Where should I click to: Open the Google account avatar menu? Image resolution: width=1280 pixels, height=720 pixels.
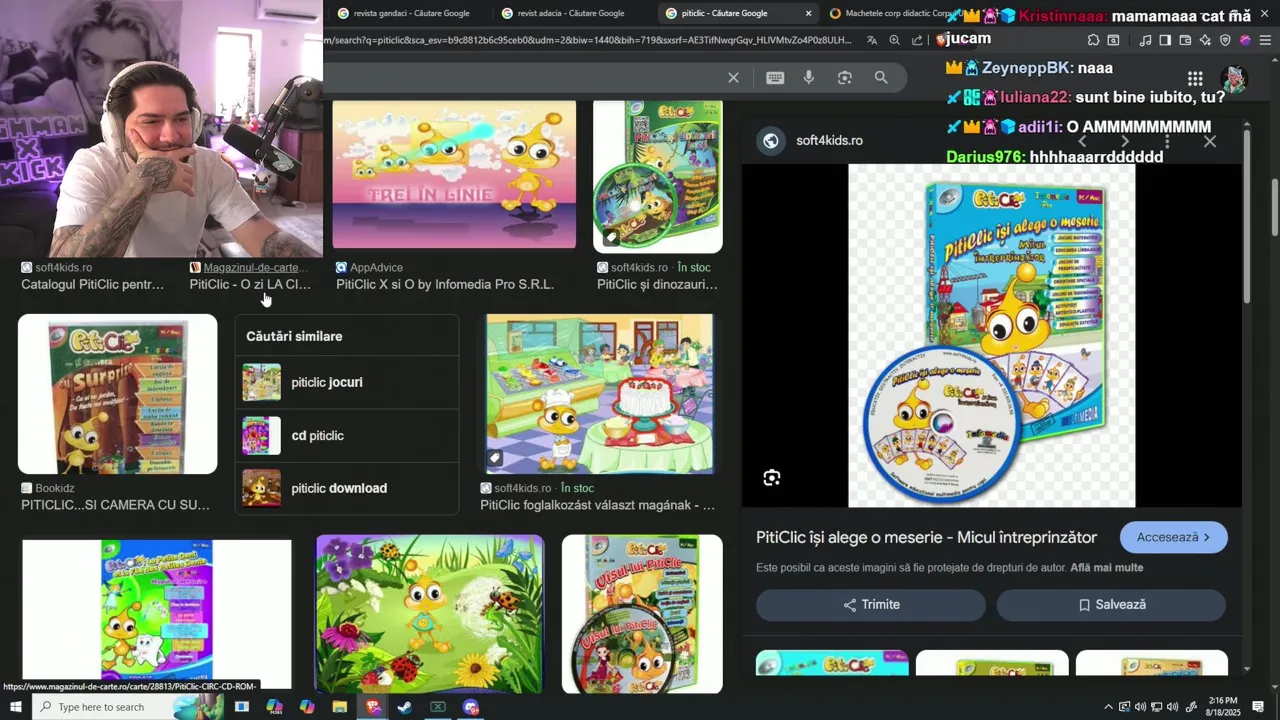[1234, 79]
